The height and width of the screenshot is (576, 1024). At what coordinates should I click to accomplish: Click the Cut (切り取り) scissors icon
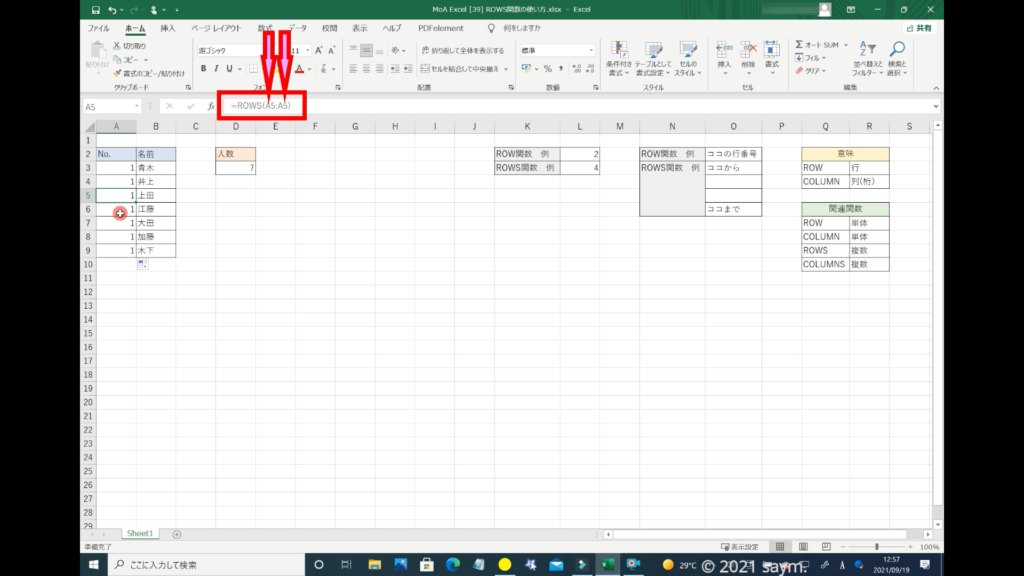coord(118,46)
